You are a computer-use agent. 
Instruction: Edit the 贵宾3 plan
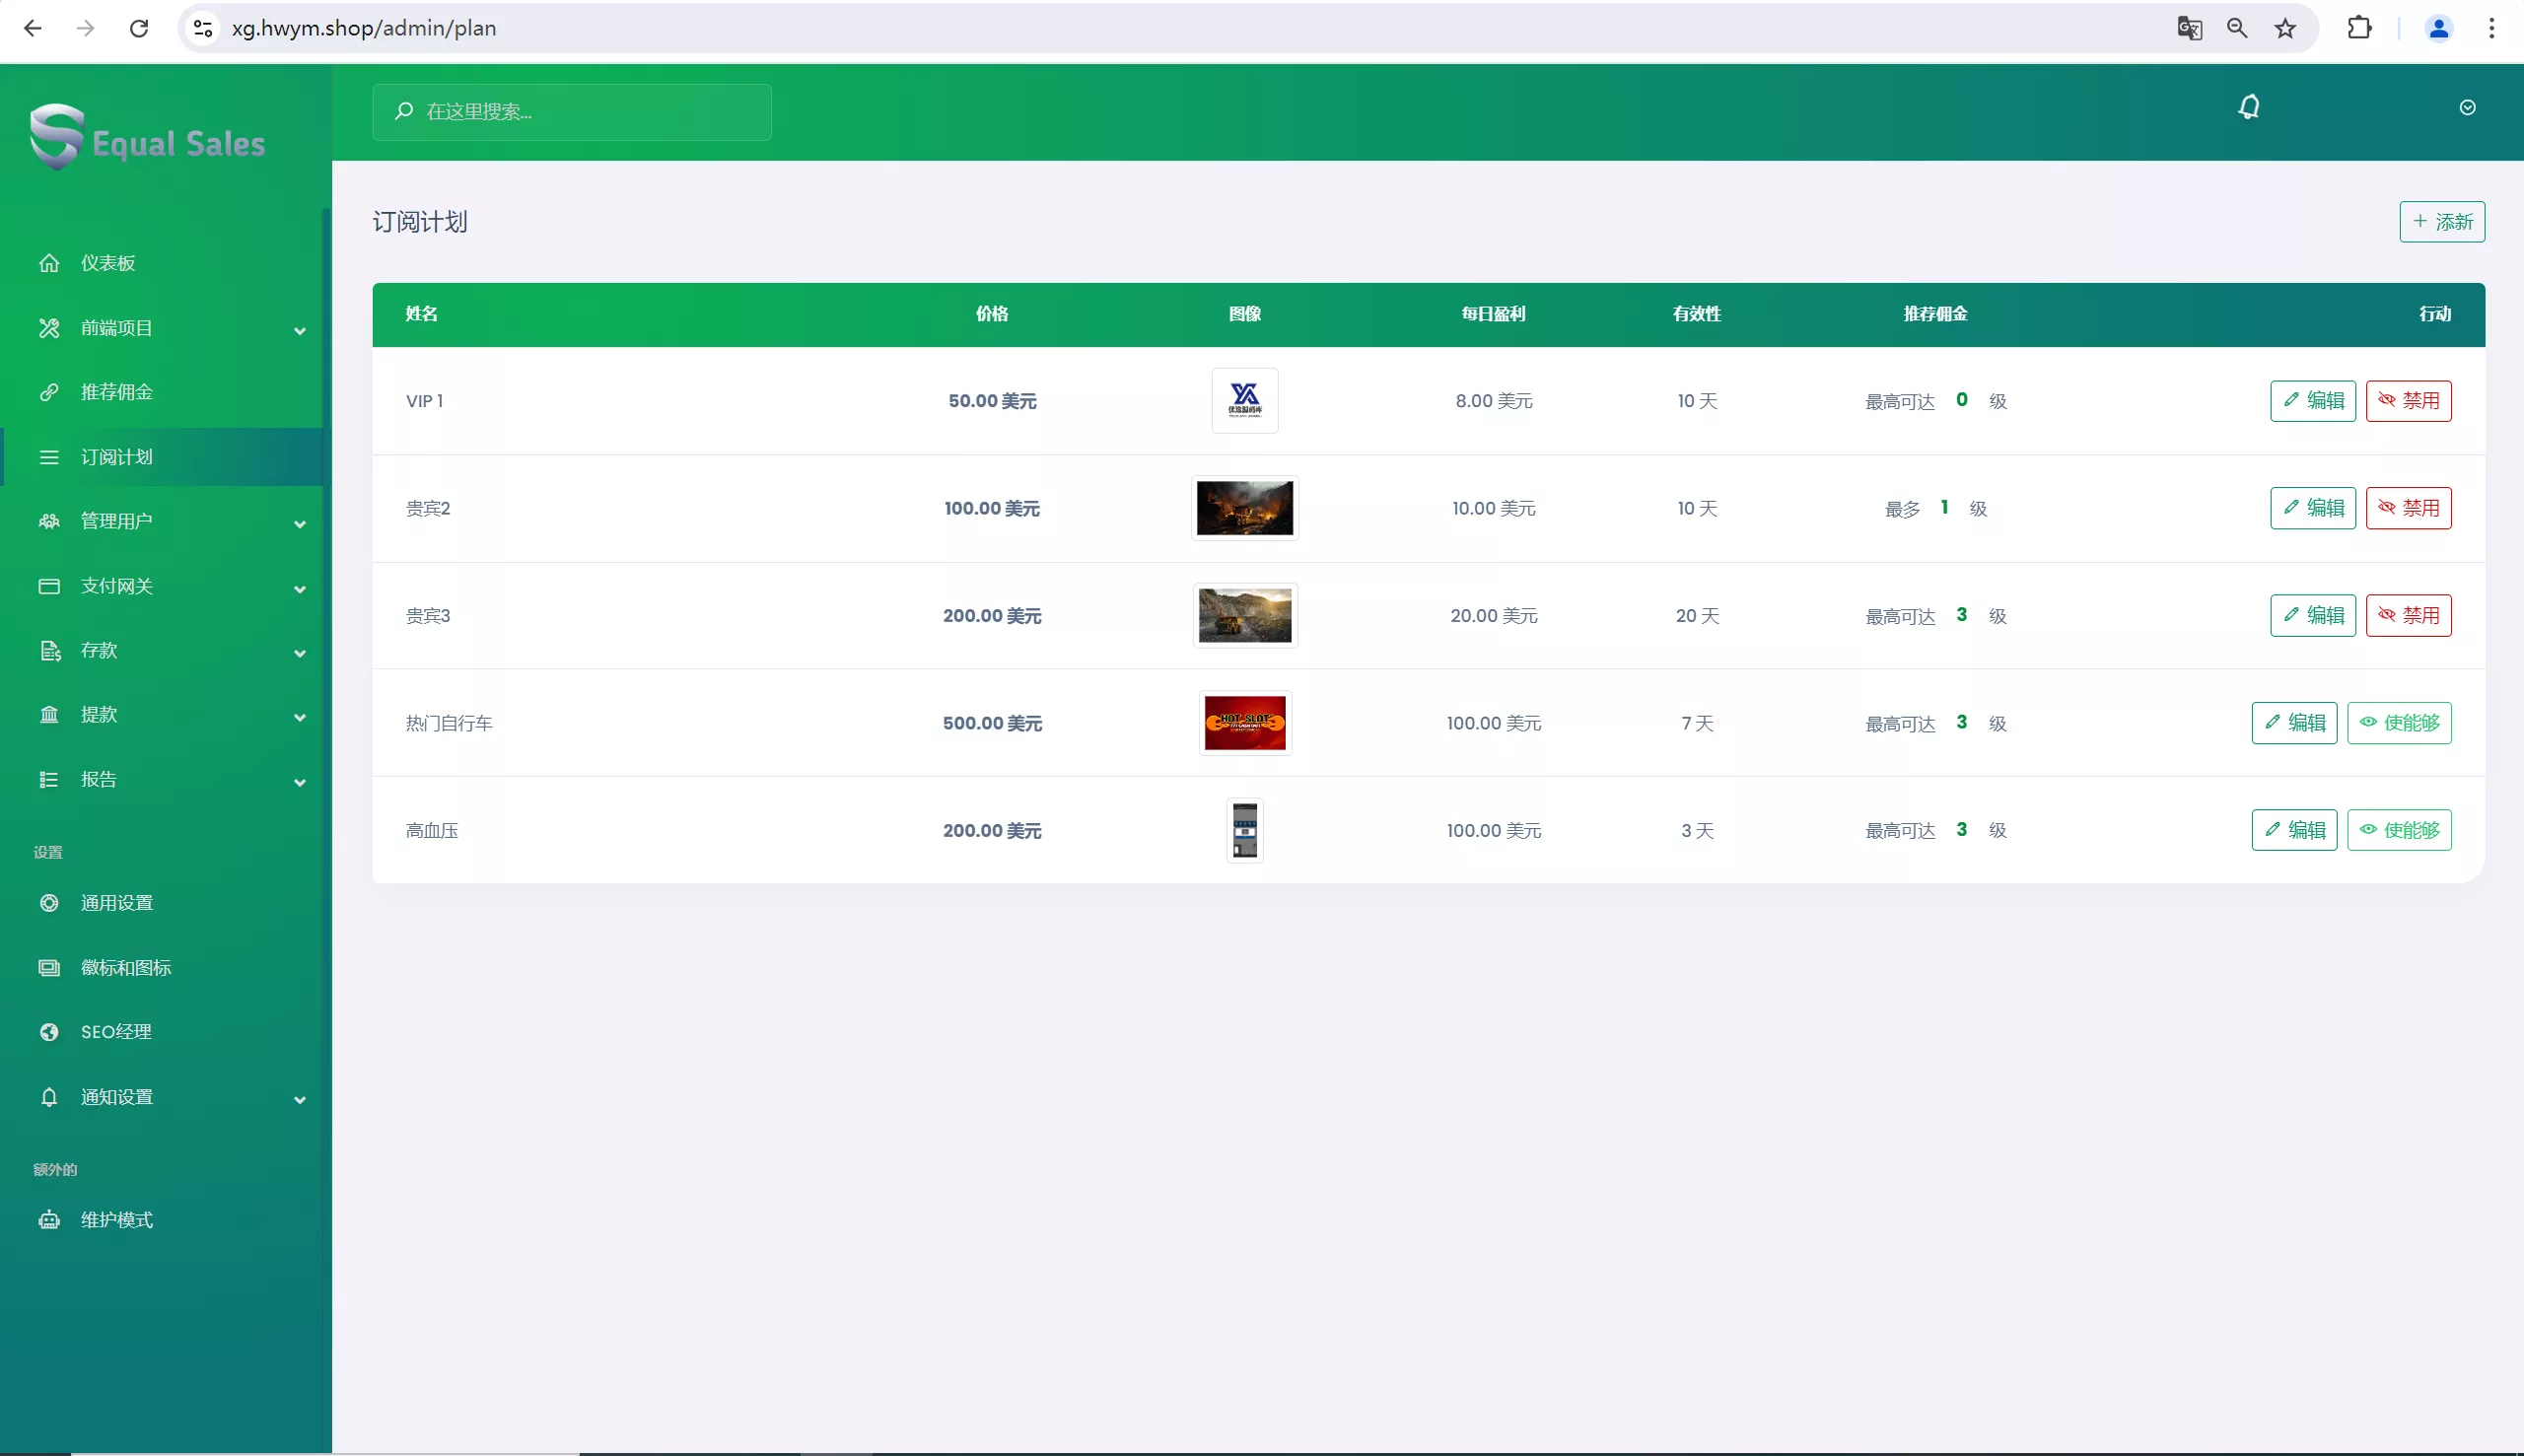click(x=2312, y=616)
